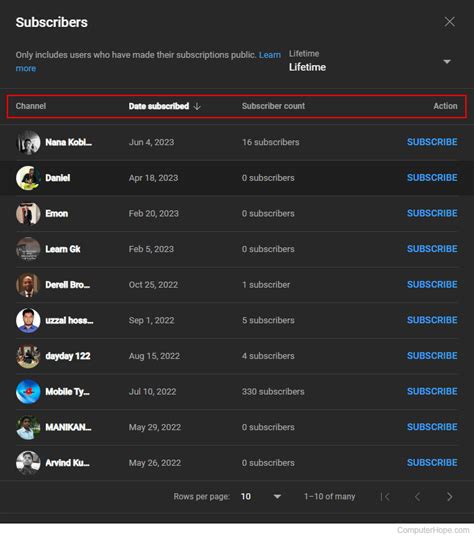Screen dimensions: 474x537
Task: Click the sort arrow next to Date subscribed
Action: click(x=197, y=106)
